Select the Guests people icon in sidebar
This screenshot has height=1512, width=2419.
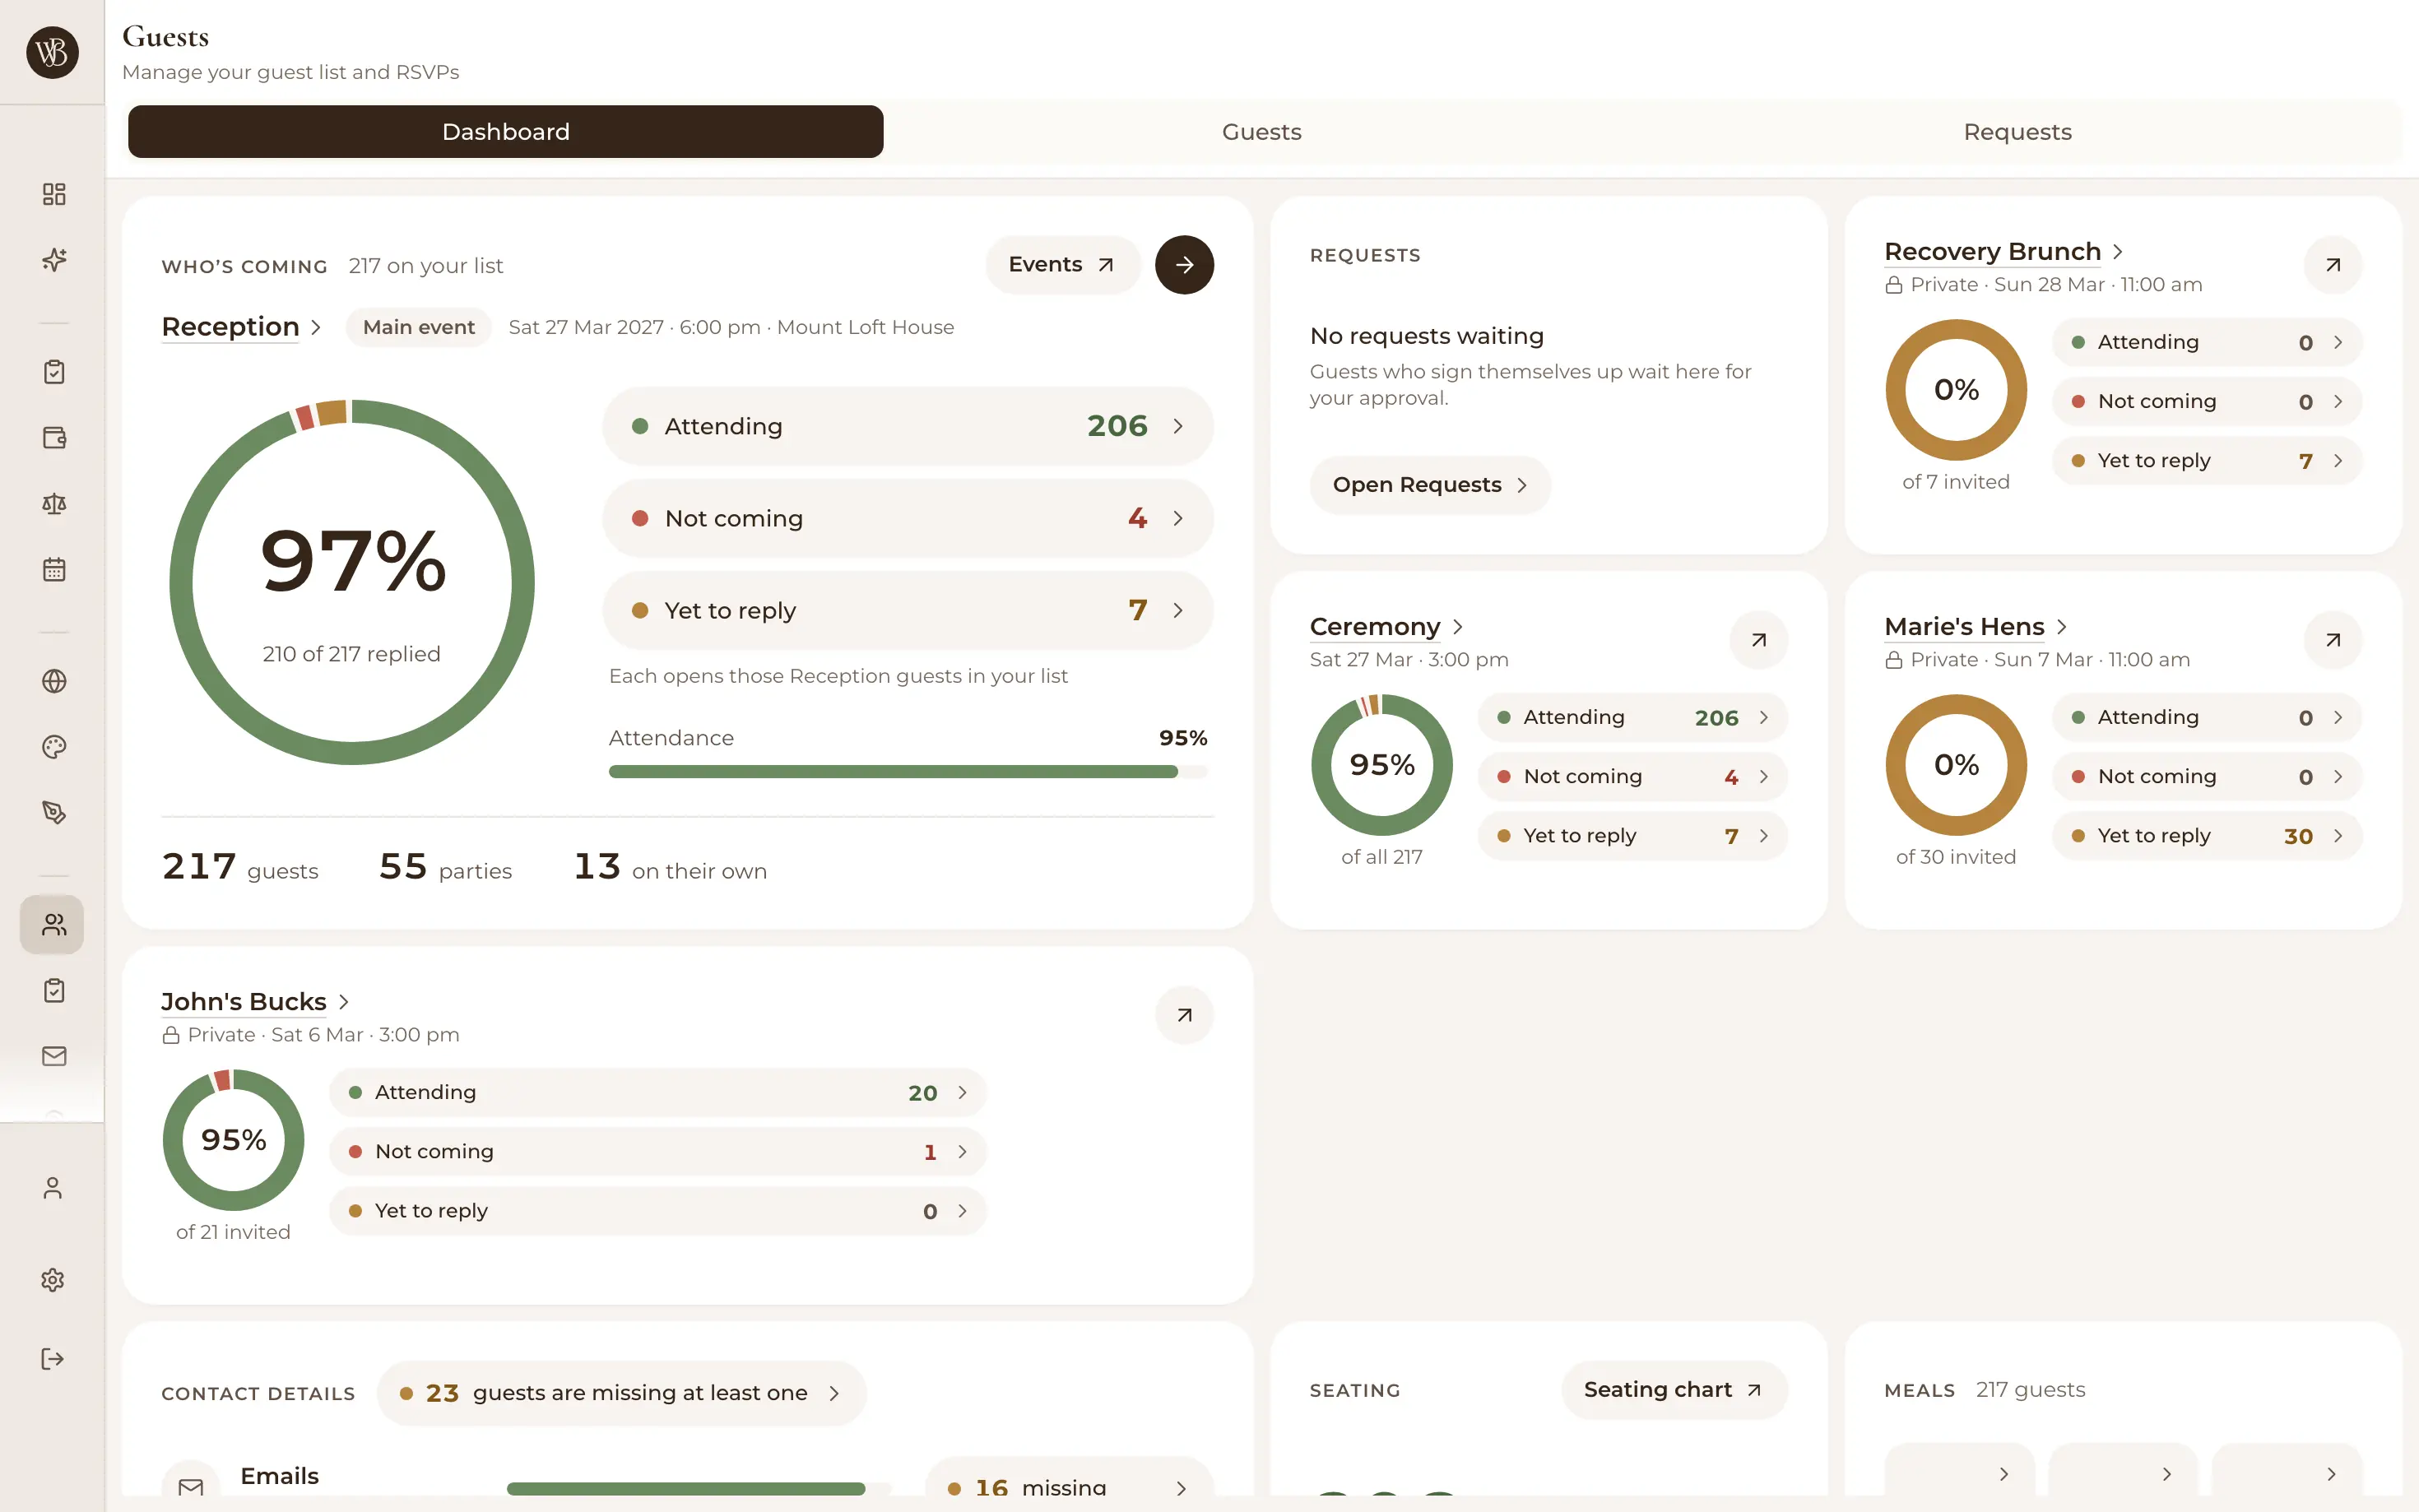(52, 925)
